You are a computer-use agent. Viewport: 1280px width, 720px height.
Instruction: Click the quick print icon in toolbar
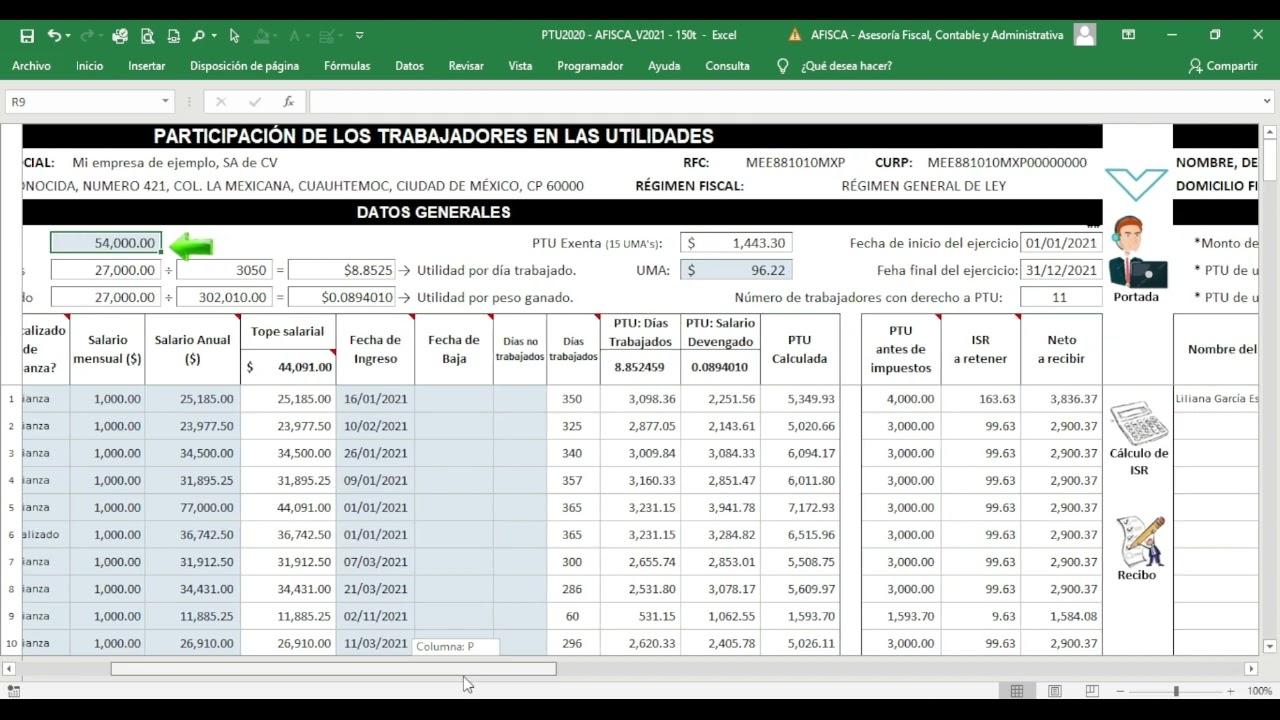click(x=120, y=35)
